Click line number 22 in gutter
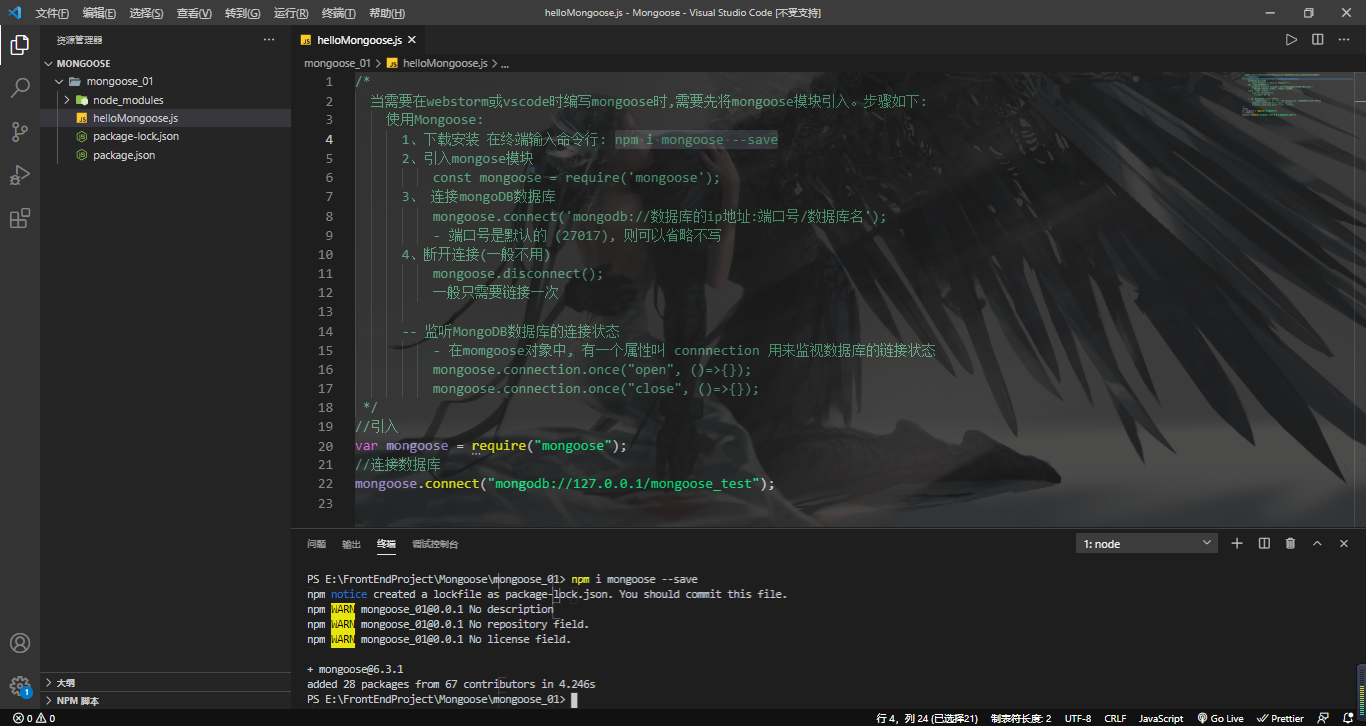This screenshot has height=726, width=1366. (x=325, y=484)
